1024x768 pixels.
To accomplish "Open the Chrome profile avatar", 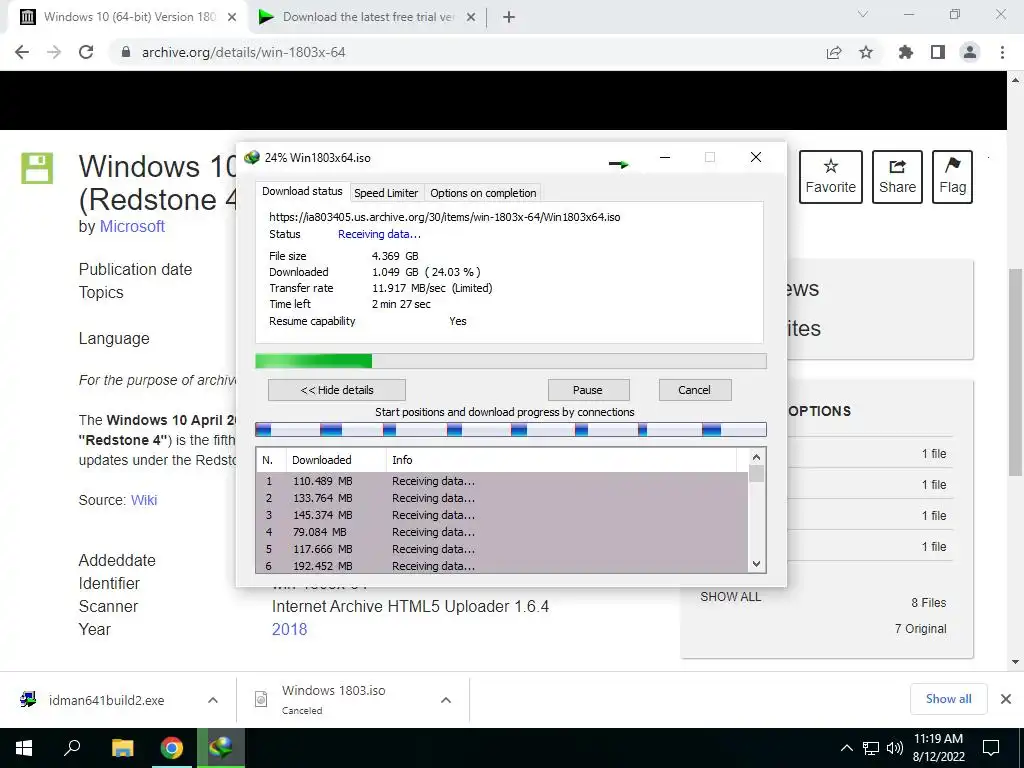I will (970, 52).
